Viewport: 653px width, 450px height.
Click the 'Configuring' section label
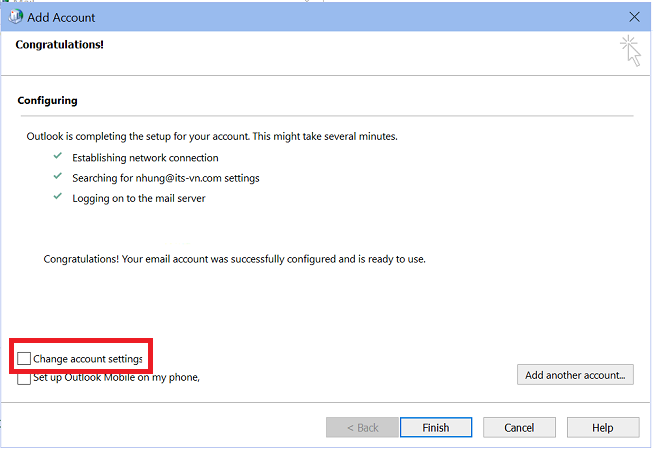click(47, 100)
